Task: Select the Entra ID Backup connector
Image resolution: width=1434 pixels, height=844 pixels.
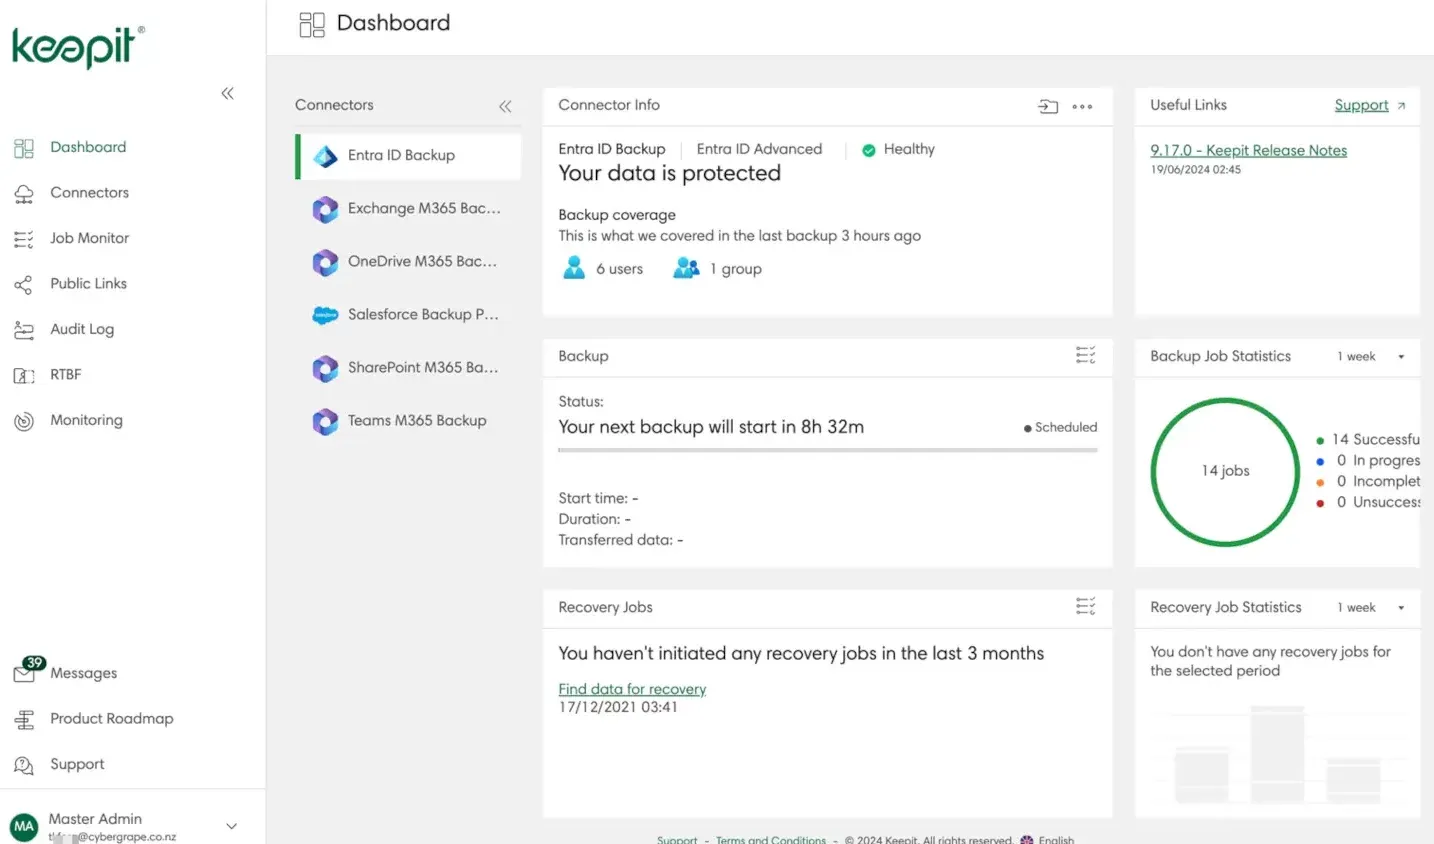Action: coord(408,156)
